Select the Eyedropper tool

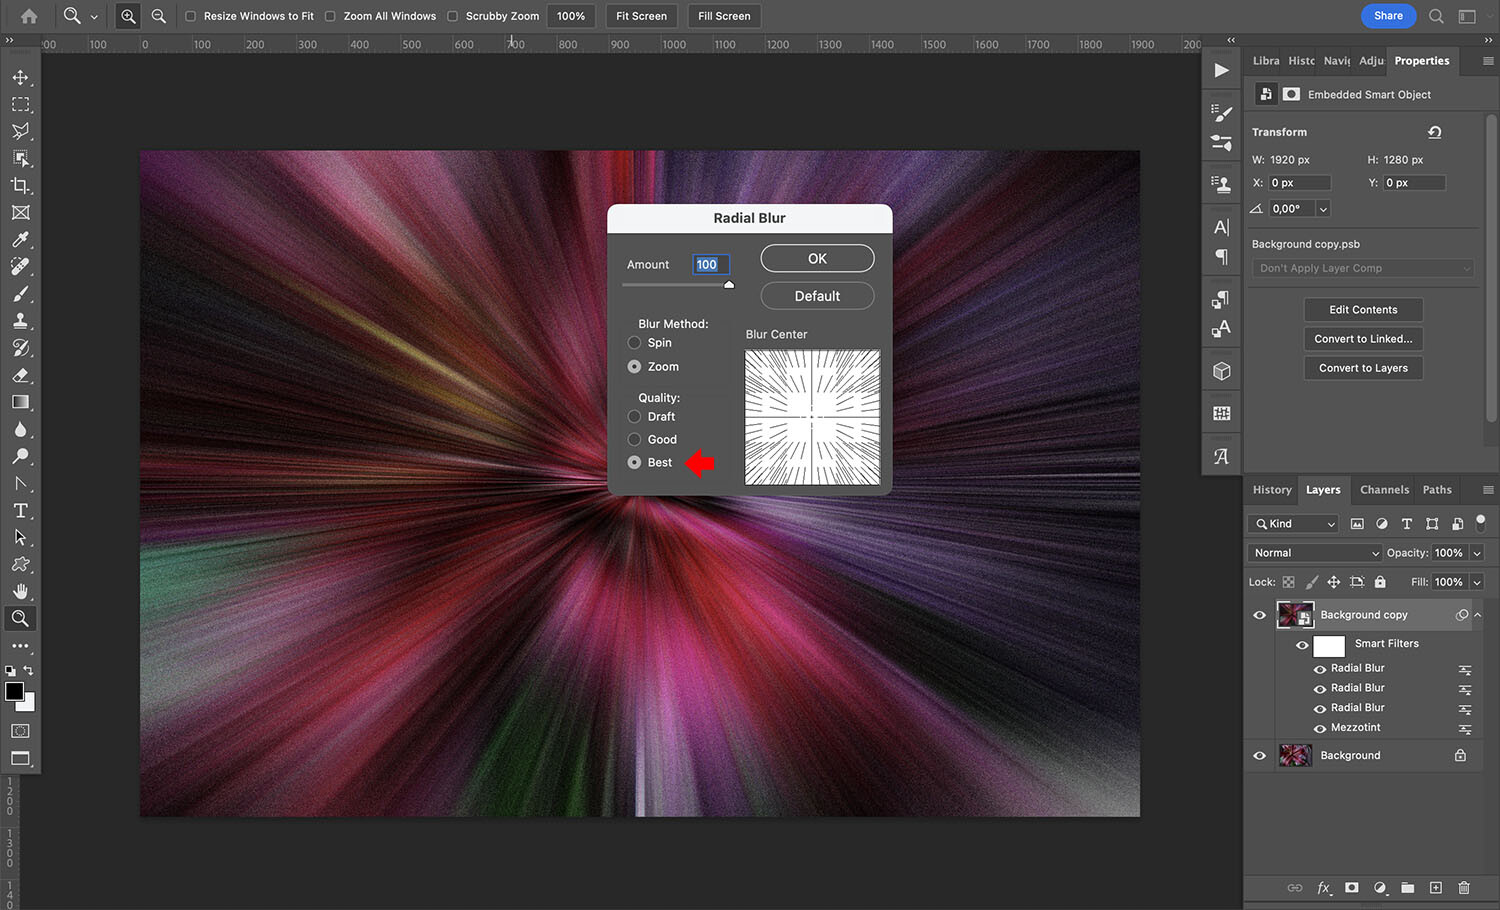20,239
